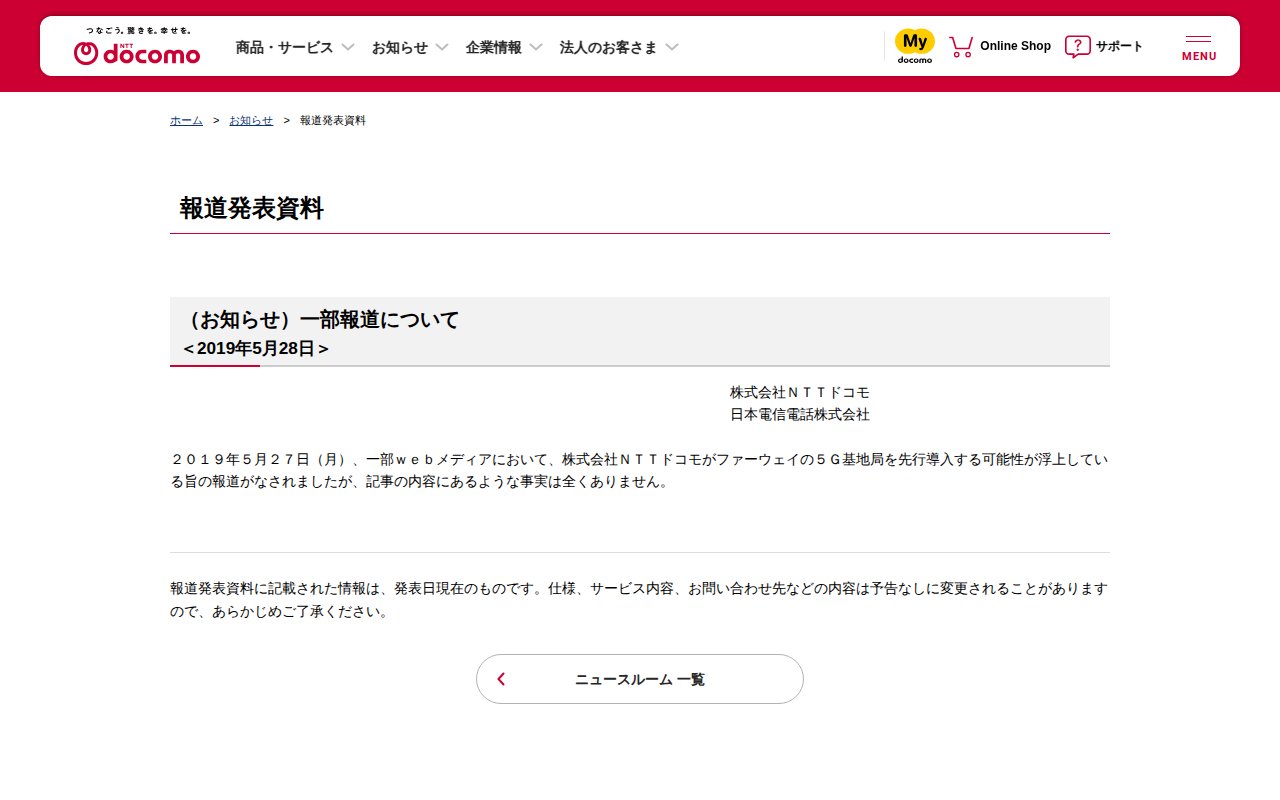This screenshot has height=800, width=1280.
Task: Expand the 法人のお客さま chevron
Action: tap(672, 47)
